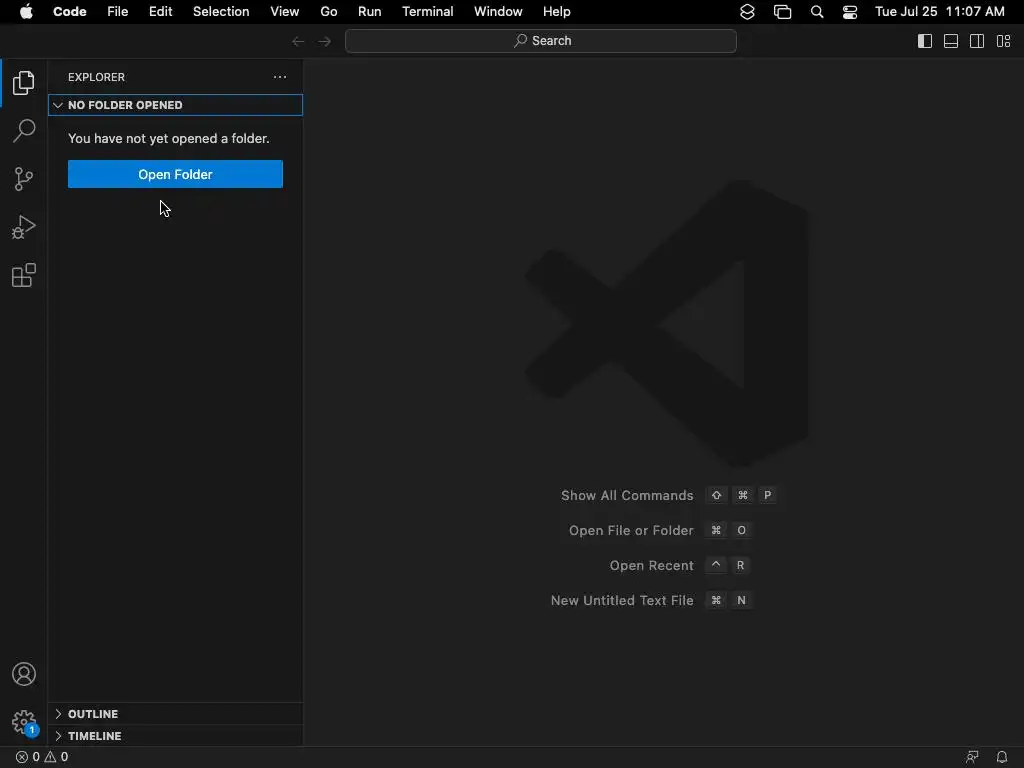Click the command center Search box

pyautogui.click(x=541, y=41)
